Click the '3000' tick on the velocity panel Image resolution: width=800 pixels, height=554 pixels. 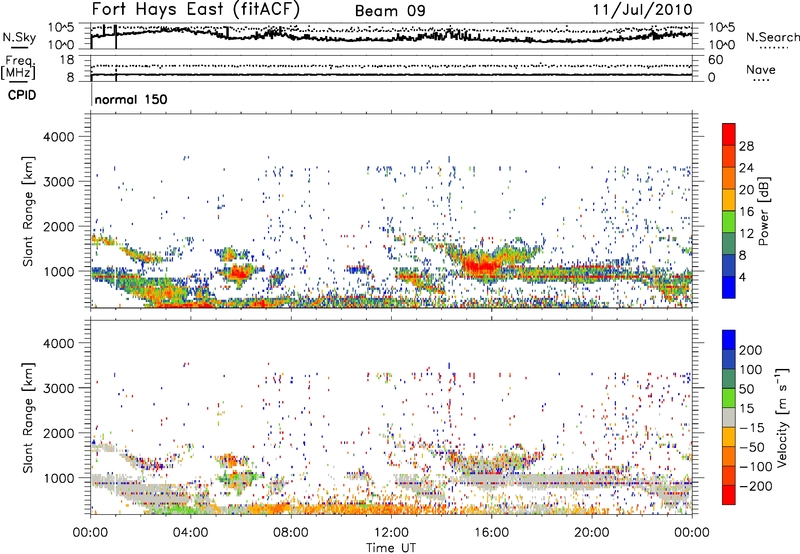tap(58, 388)
